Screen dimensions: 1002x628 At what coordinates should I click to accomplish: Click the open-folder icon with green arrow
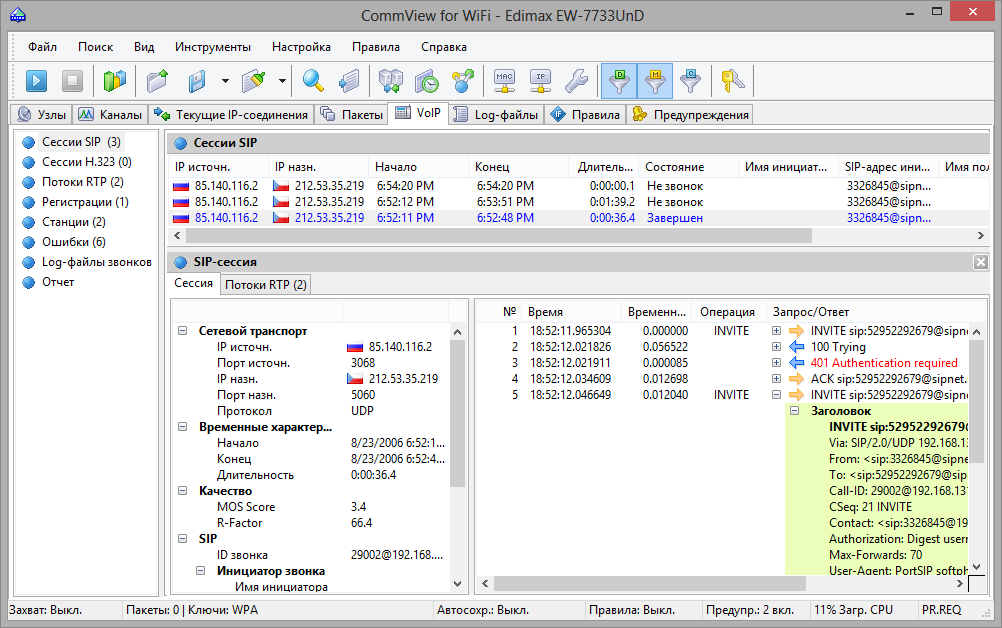point(157,81)
